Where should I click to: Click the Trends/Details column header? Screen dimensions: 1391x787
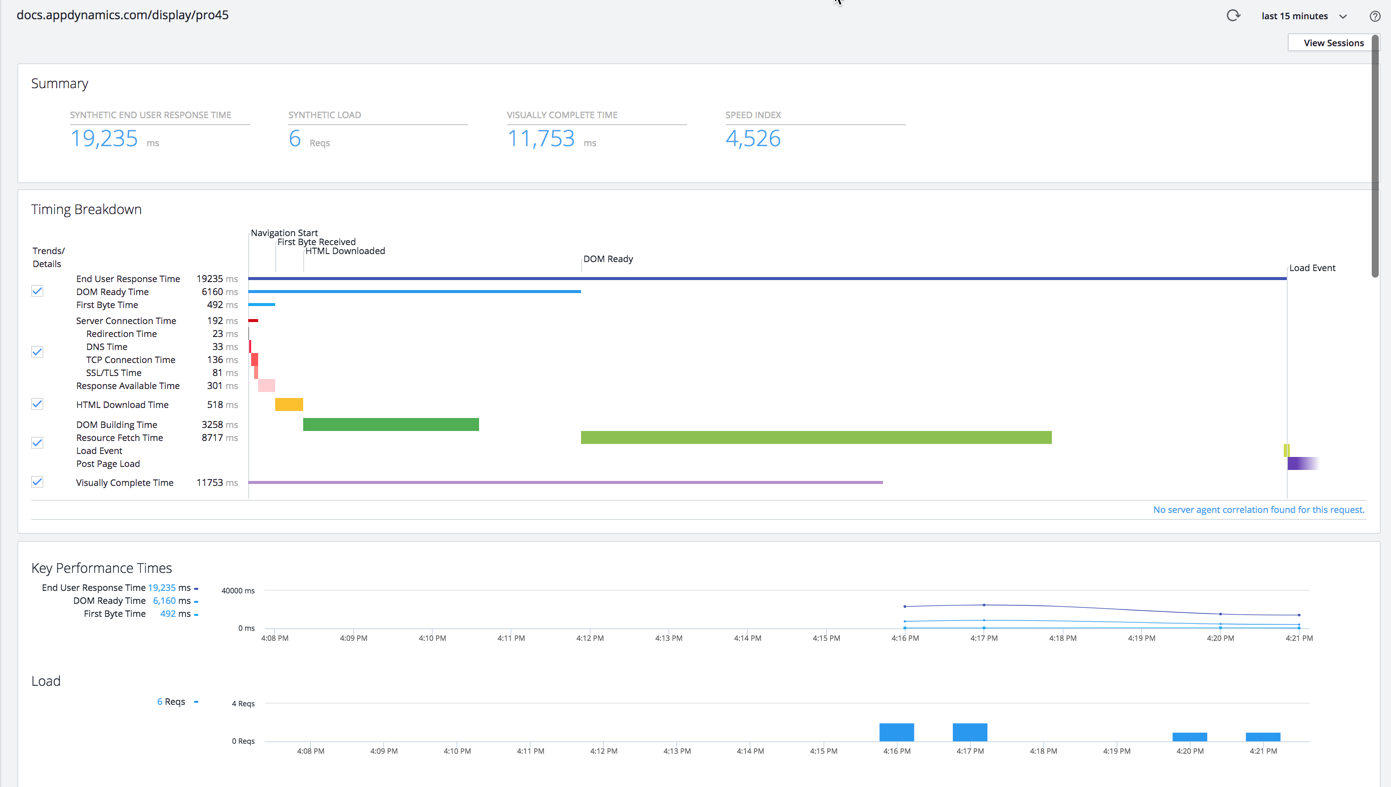[x=48, y=257]
